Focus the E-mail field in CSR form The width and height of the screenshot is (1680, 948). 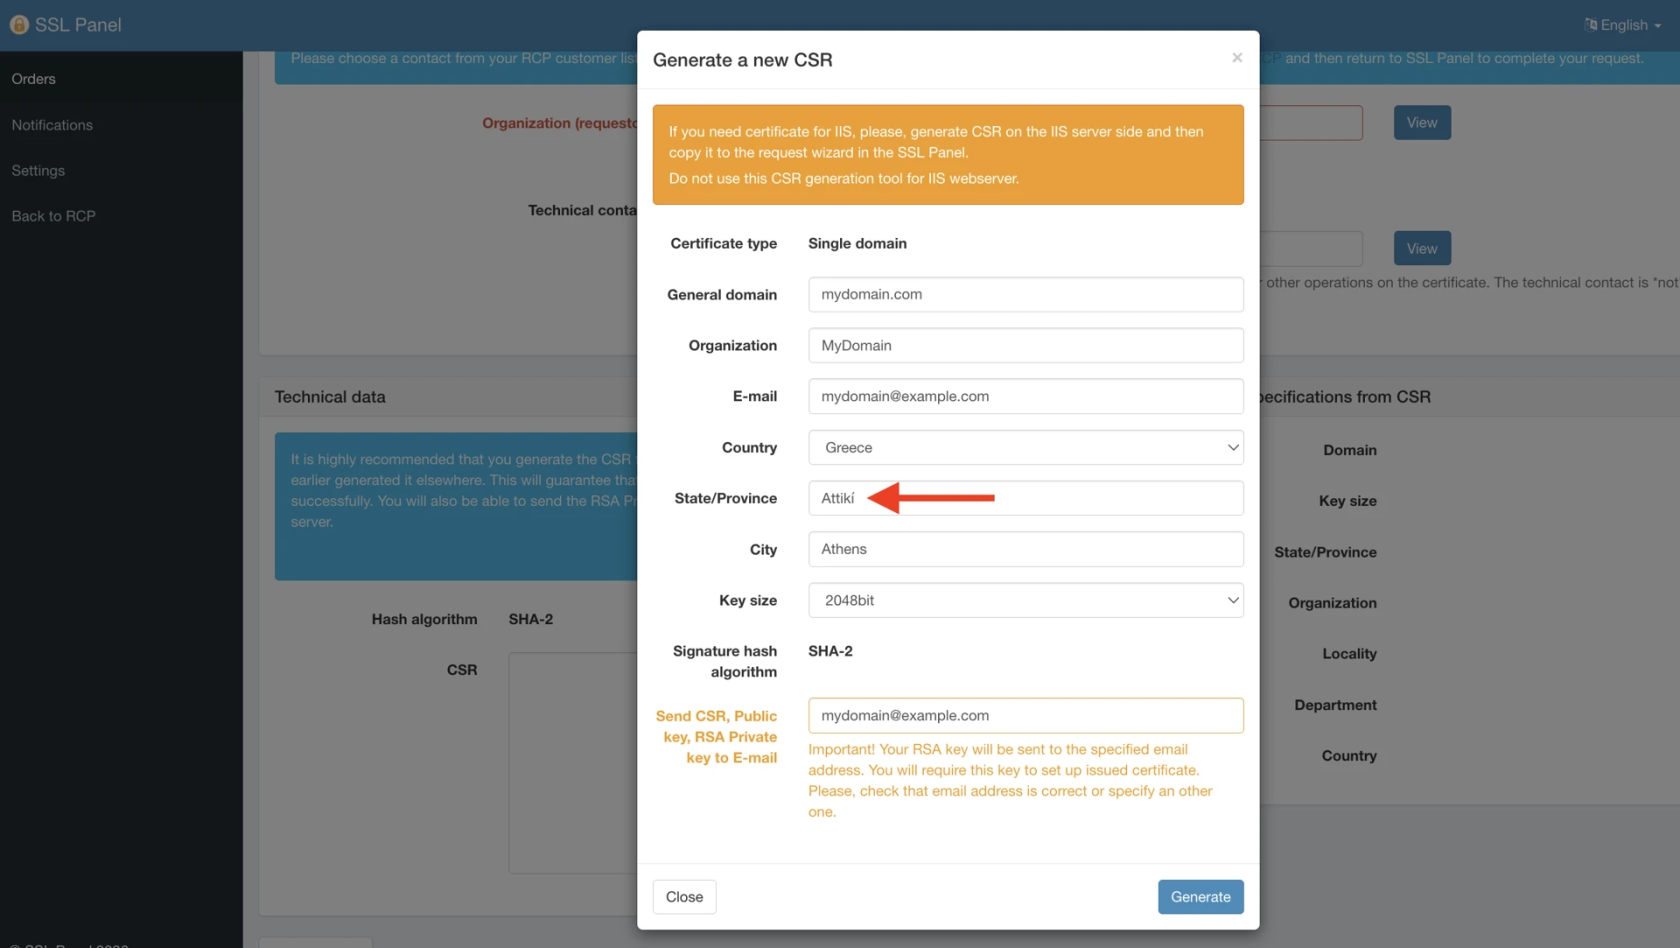coord(1025,396)
